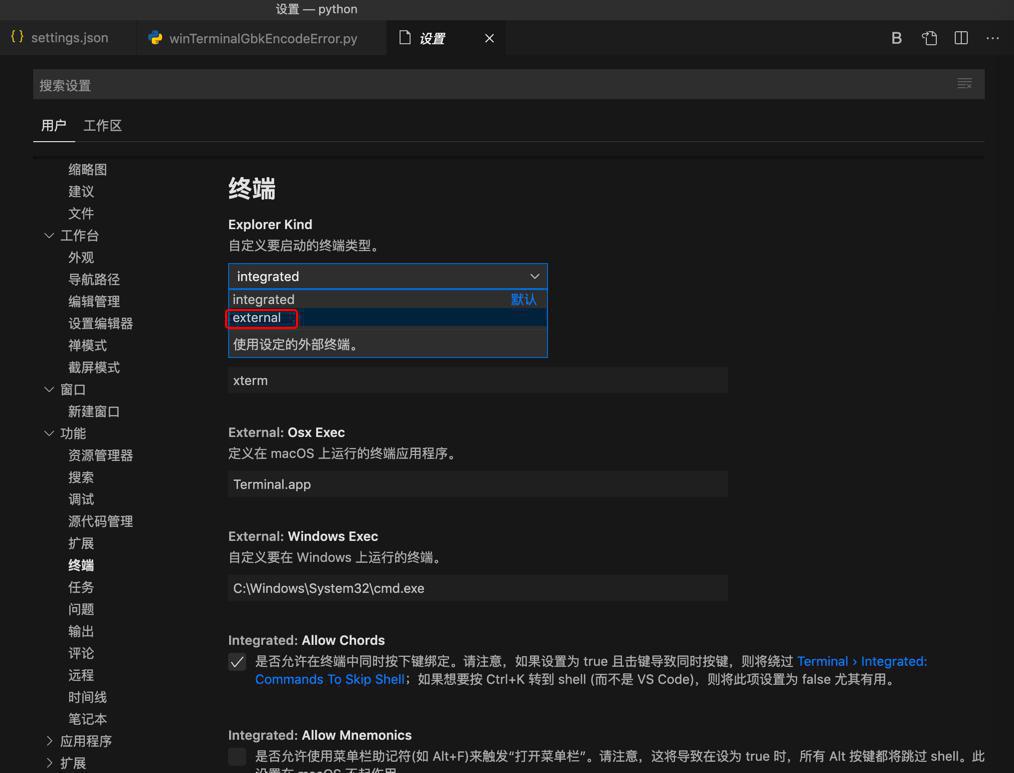Viewport: 1014px width, 773px height.
Task: Select 时间线 in settings tree
Action: [x=87, y=697]
